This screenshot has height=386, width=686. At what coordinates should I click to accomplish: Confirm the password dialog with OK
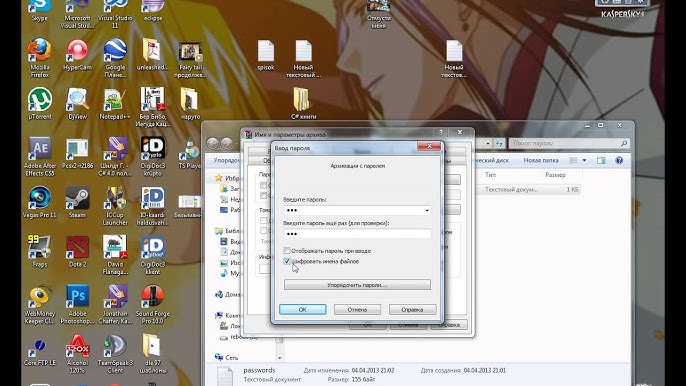click(x=302, y=309)
